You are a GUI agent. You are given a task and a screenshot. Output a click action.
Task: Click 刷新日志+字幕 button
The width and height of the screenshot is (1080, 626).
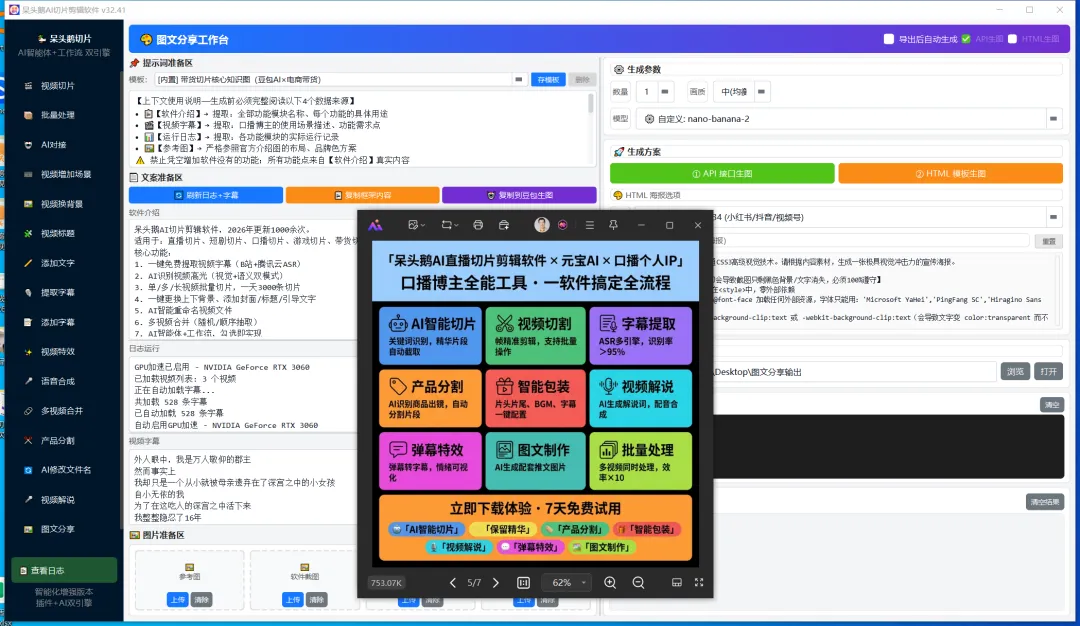[x=206, y=196]
